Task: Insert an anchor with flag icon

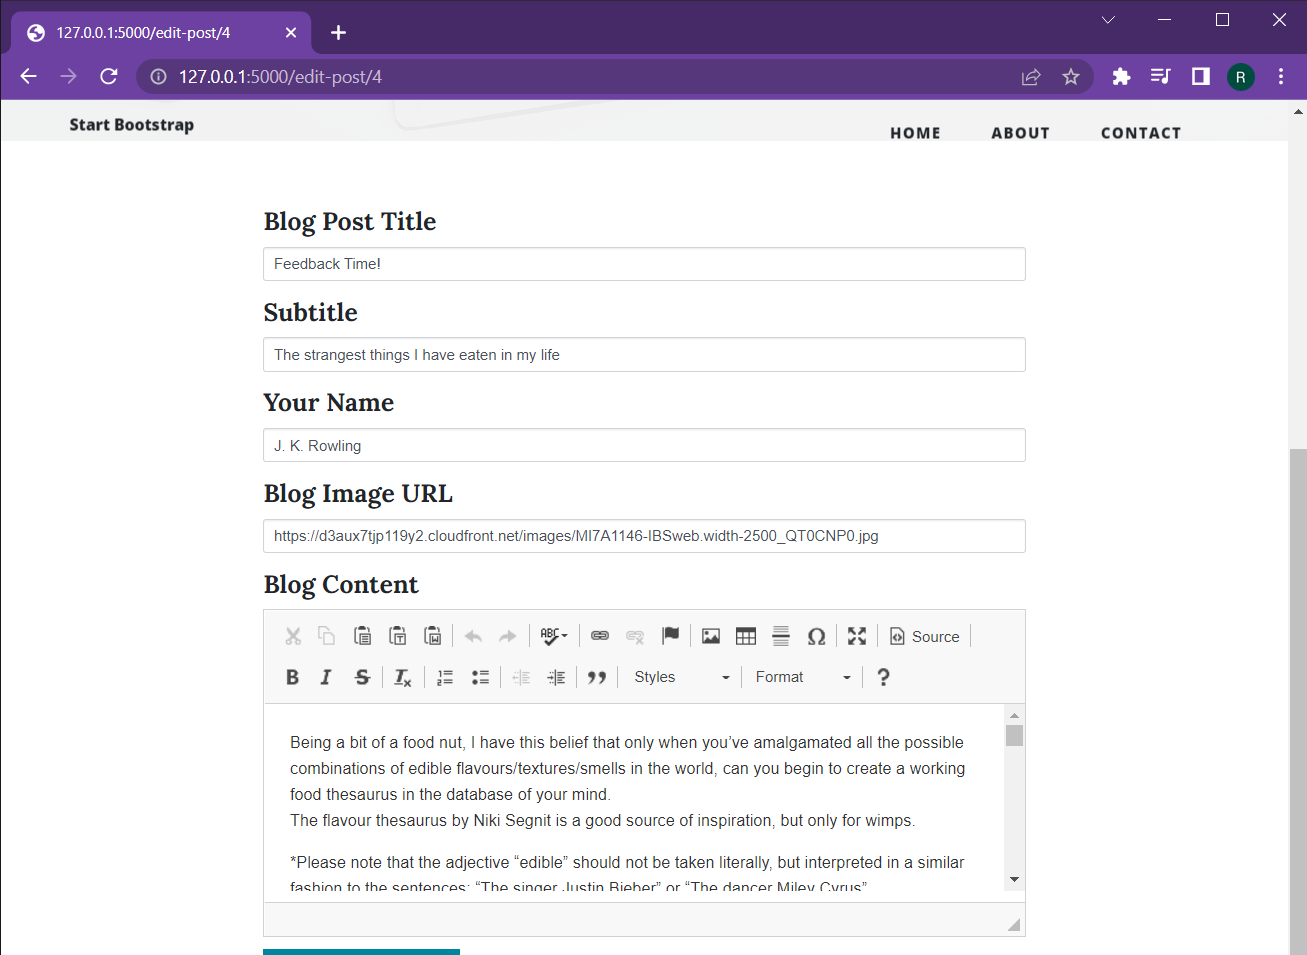Action: (670, 636)
